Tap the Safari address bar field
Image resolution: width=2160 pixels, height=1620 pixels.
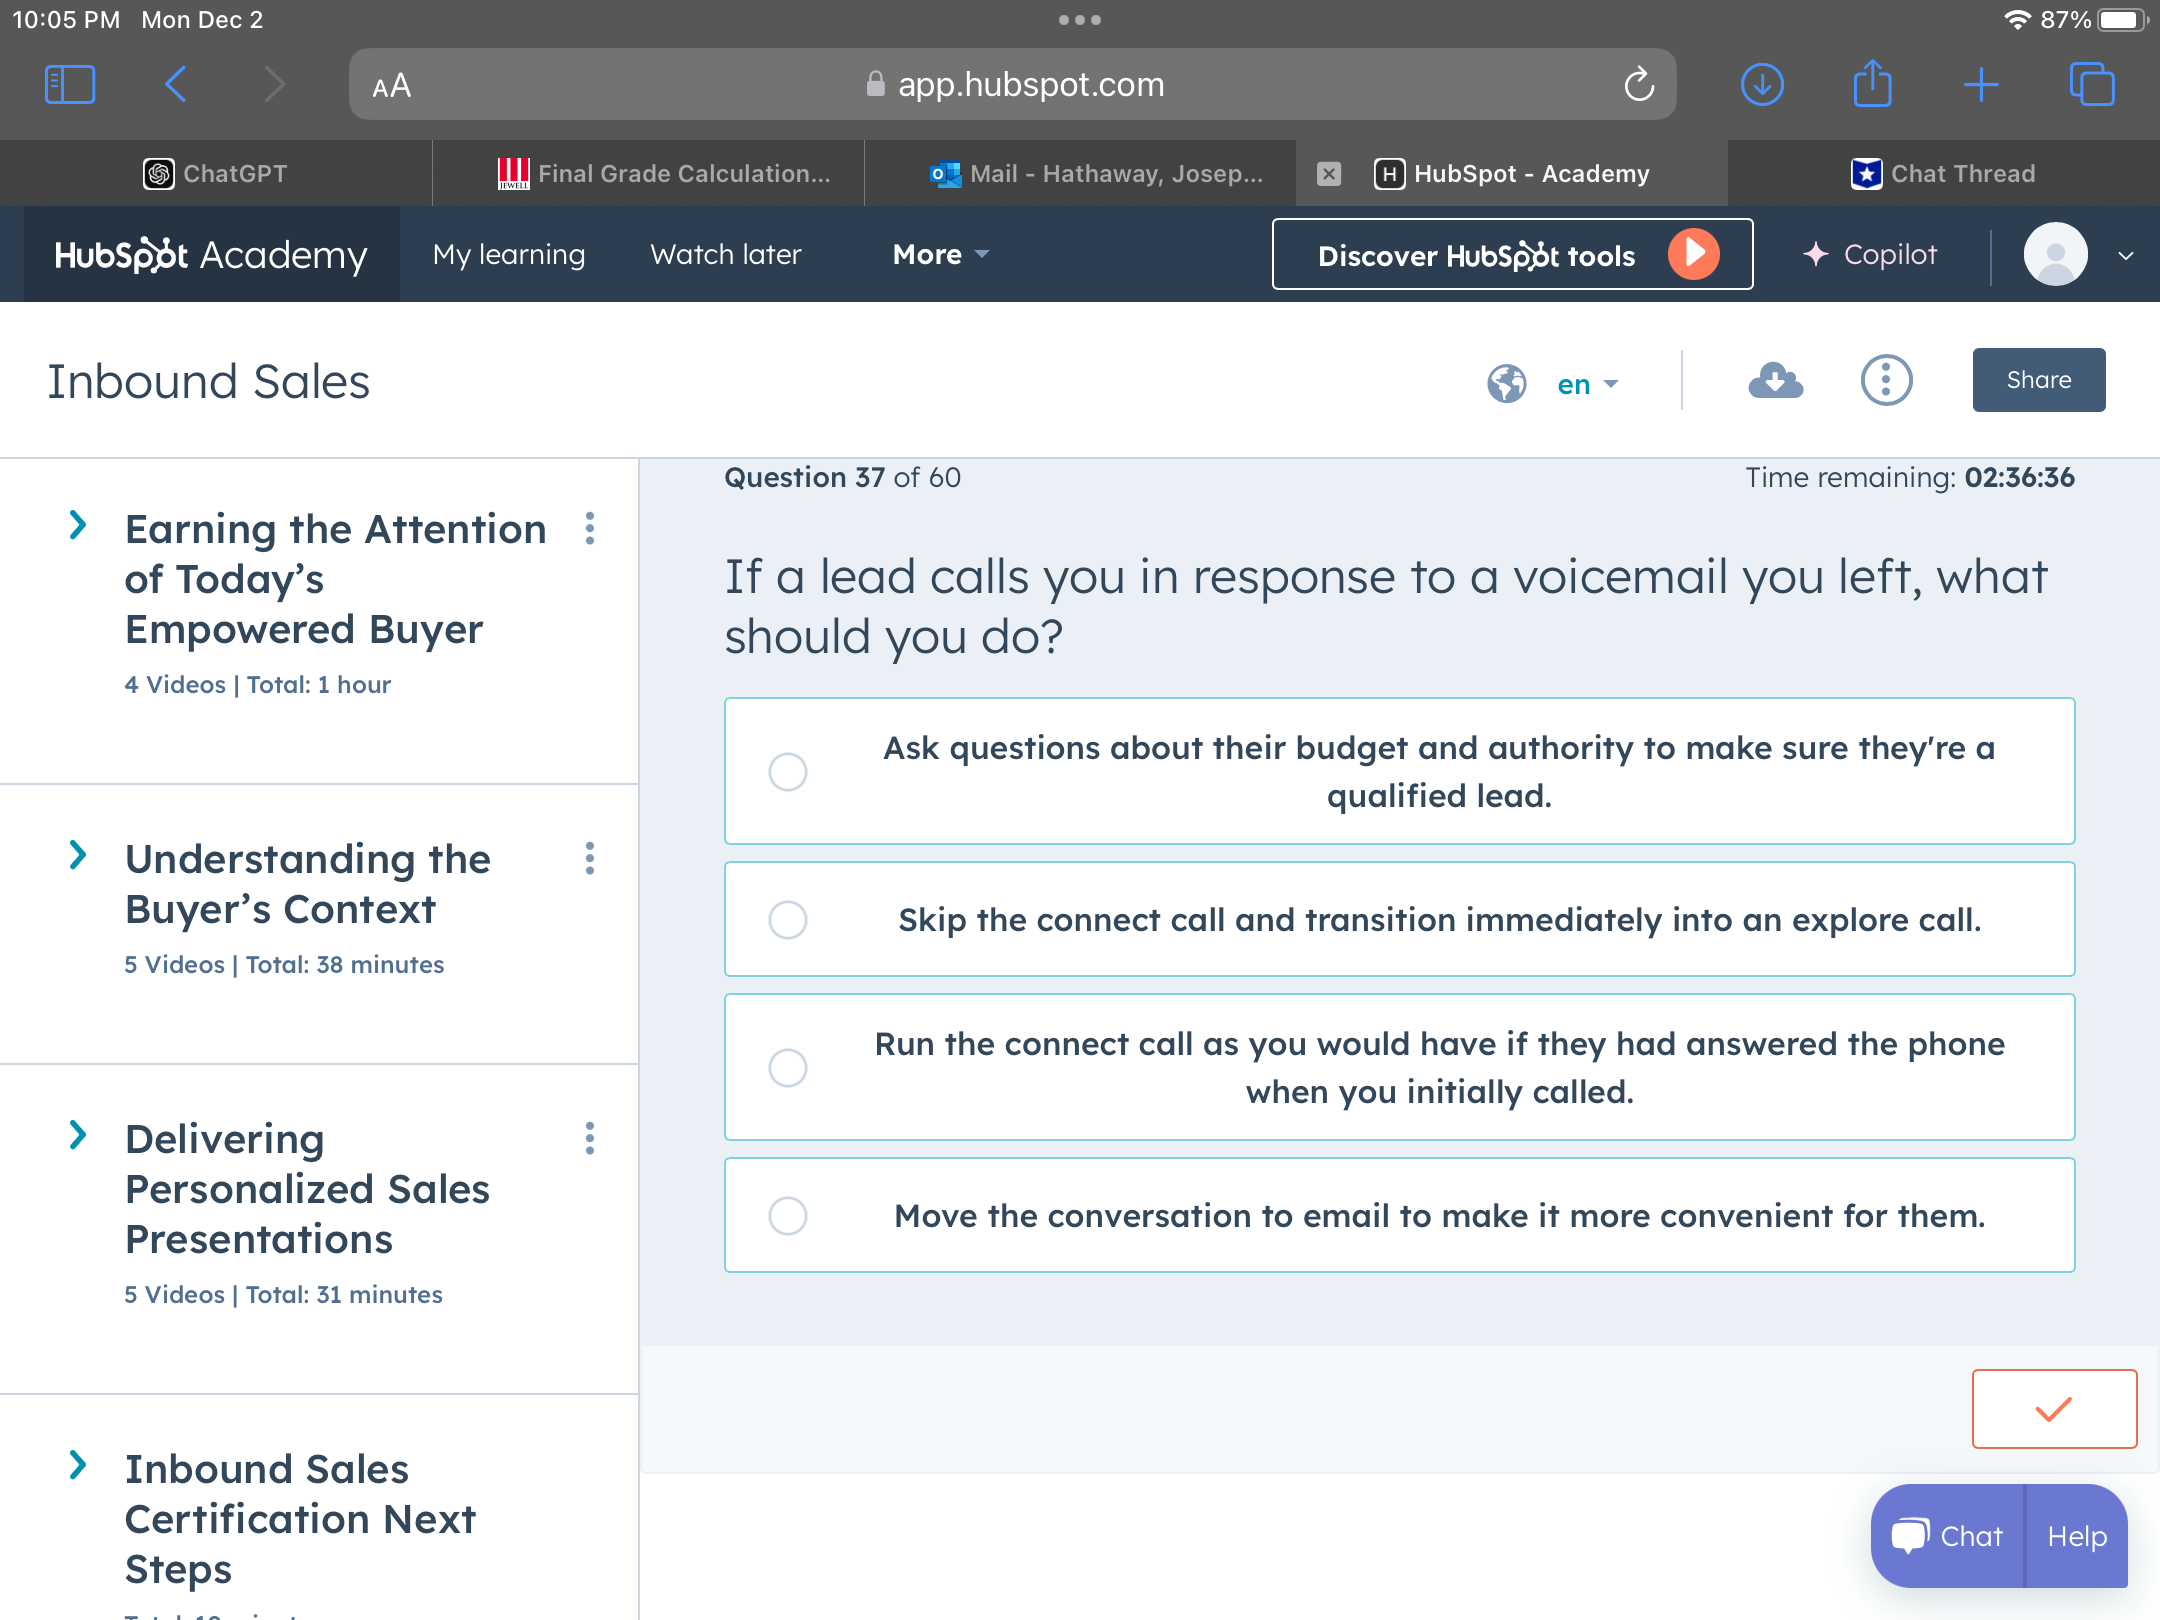[1012, 85]
